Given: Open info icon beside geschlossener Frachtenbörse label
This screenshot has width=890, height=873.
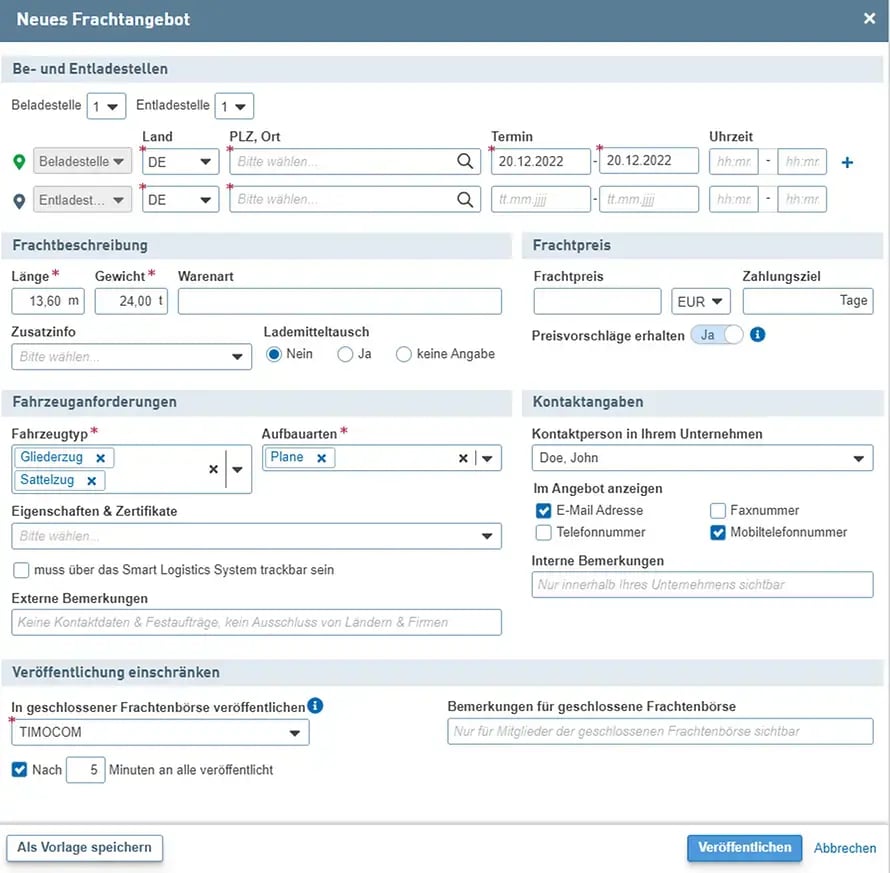Looking at the screenshot, I should point(315,706).
